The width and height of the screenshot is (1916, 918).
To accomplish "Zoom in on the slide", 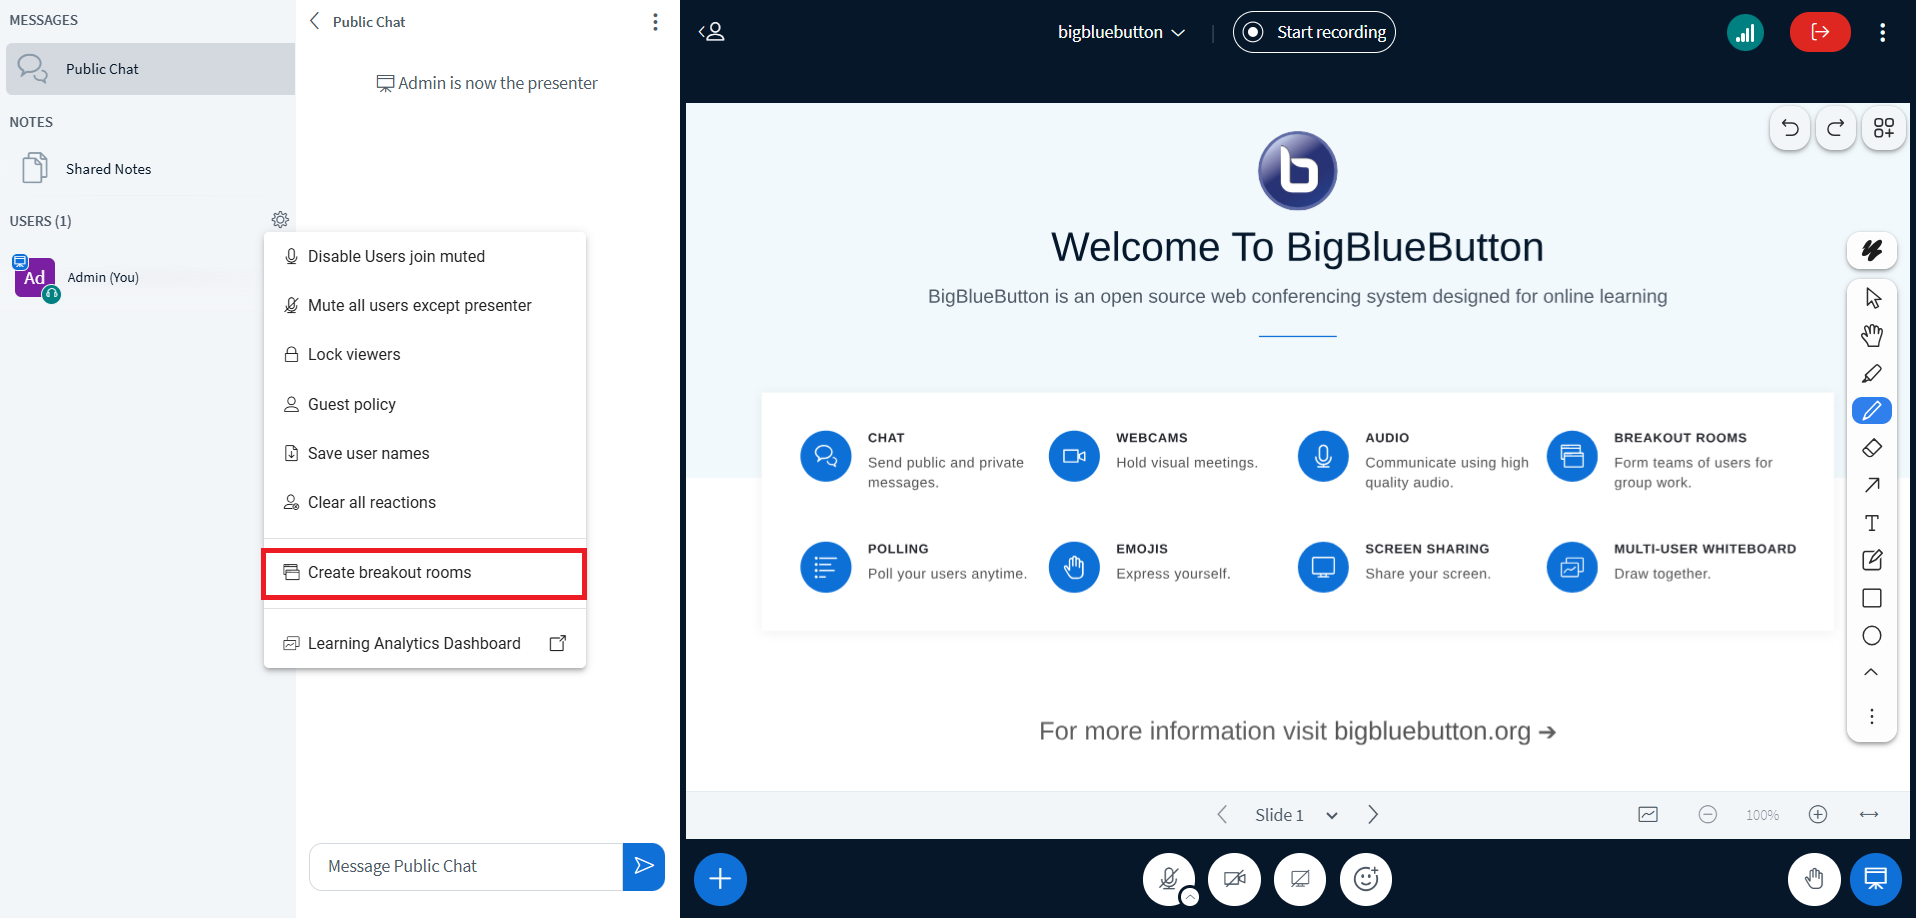I will pos(1818,815).
